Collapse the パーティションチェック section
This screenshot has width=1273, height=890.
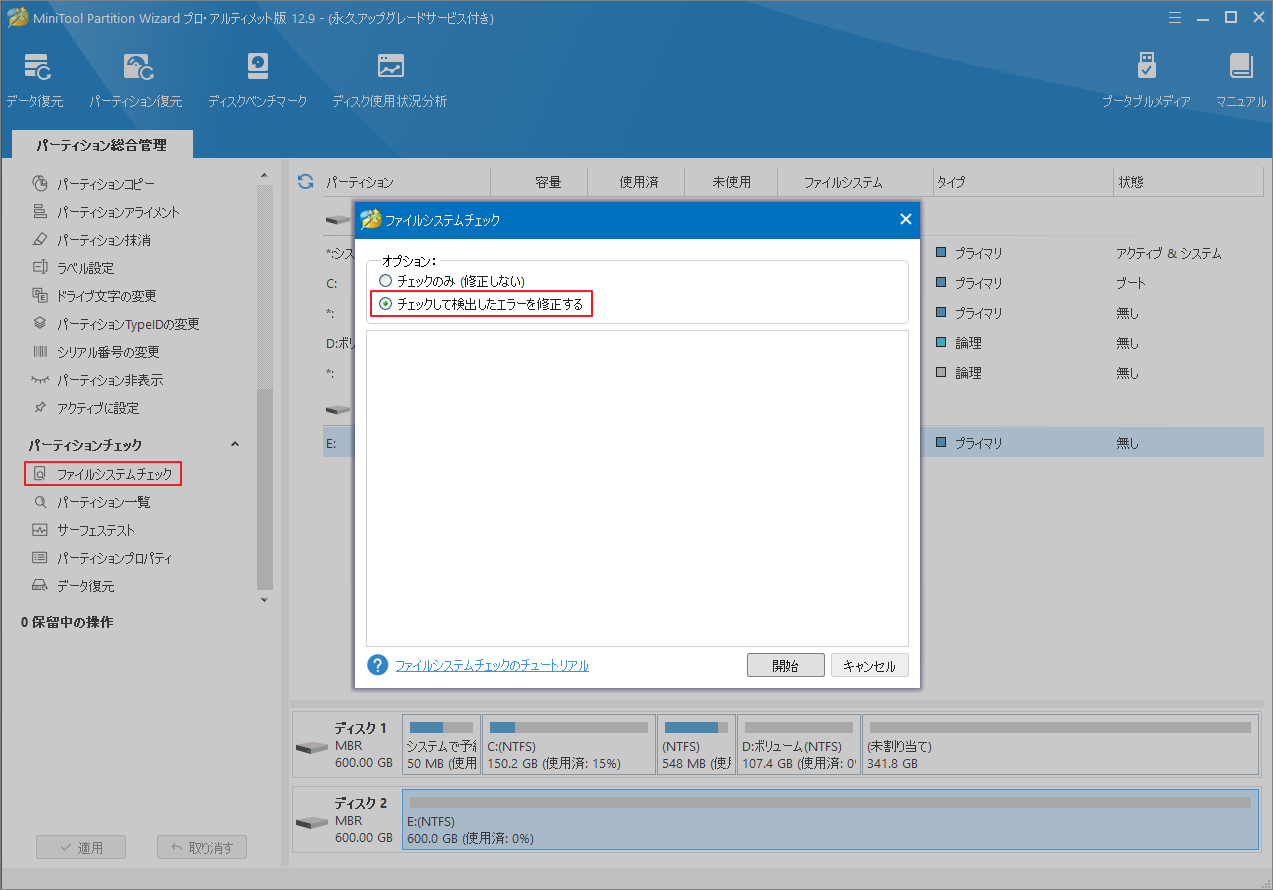click(235, 444)
